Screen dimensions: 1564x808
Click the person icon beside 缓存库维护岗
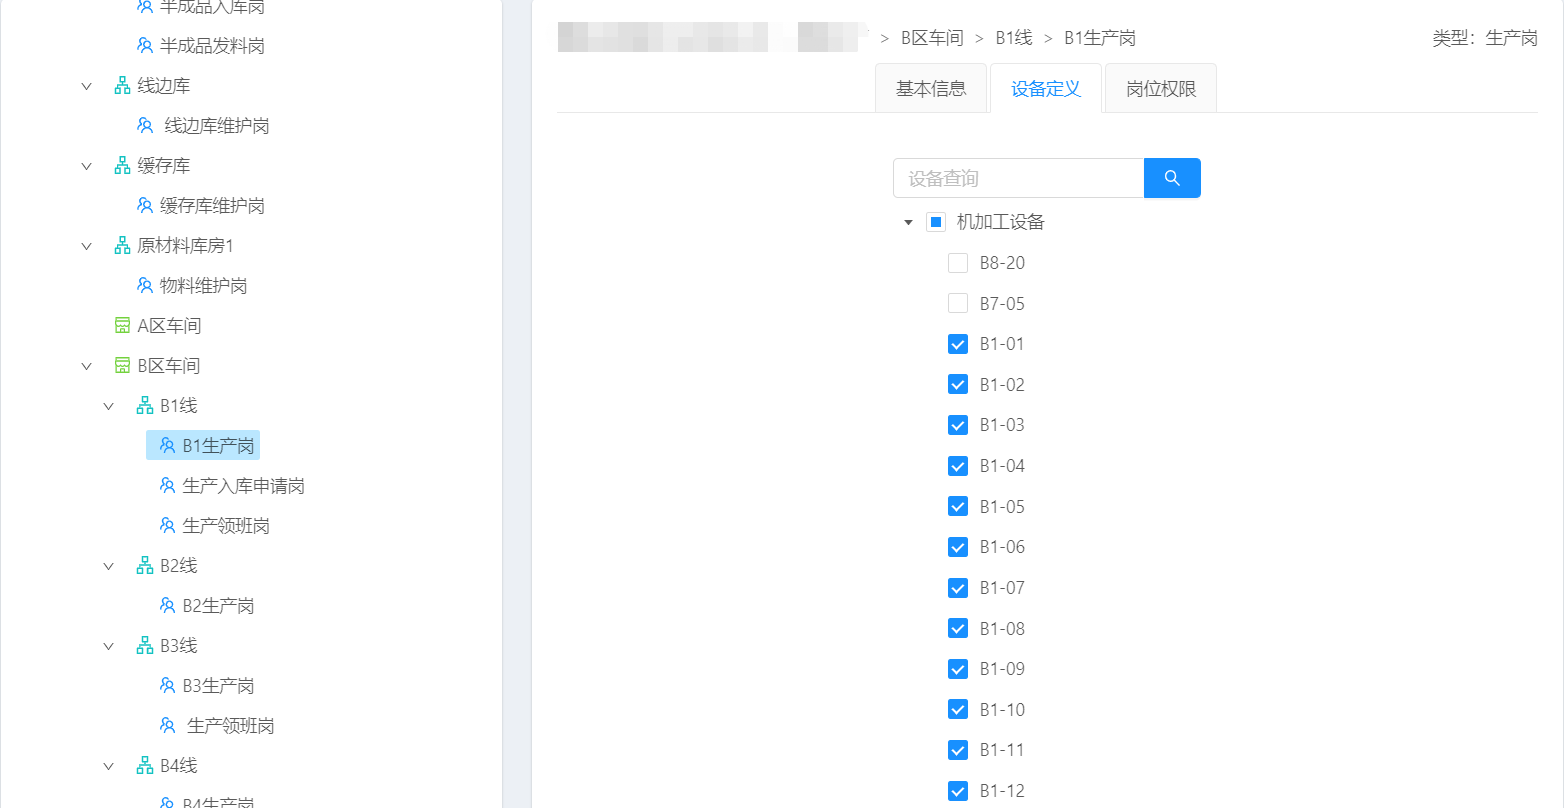(145, 206)
